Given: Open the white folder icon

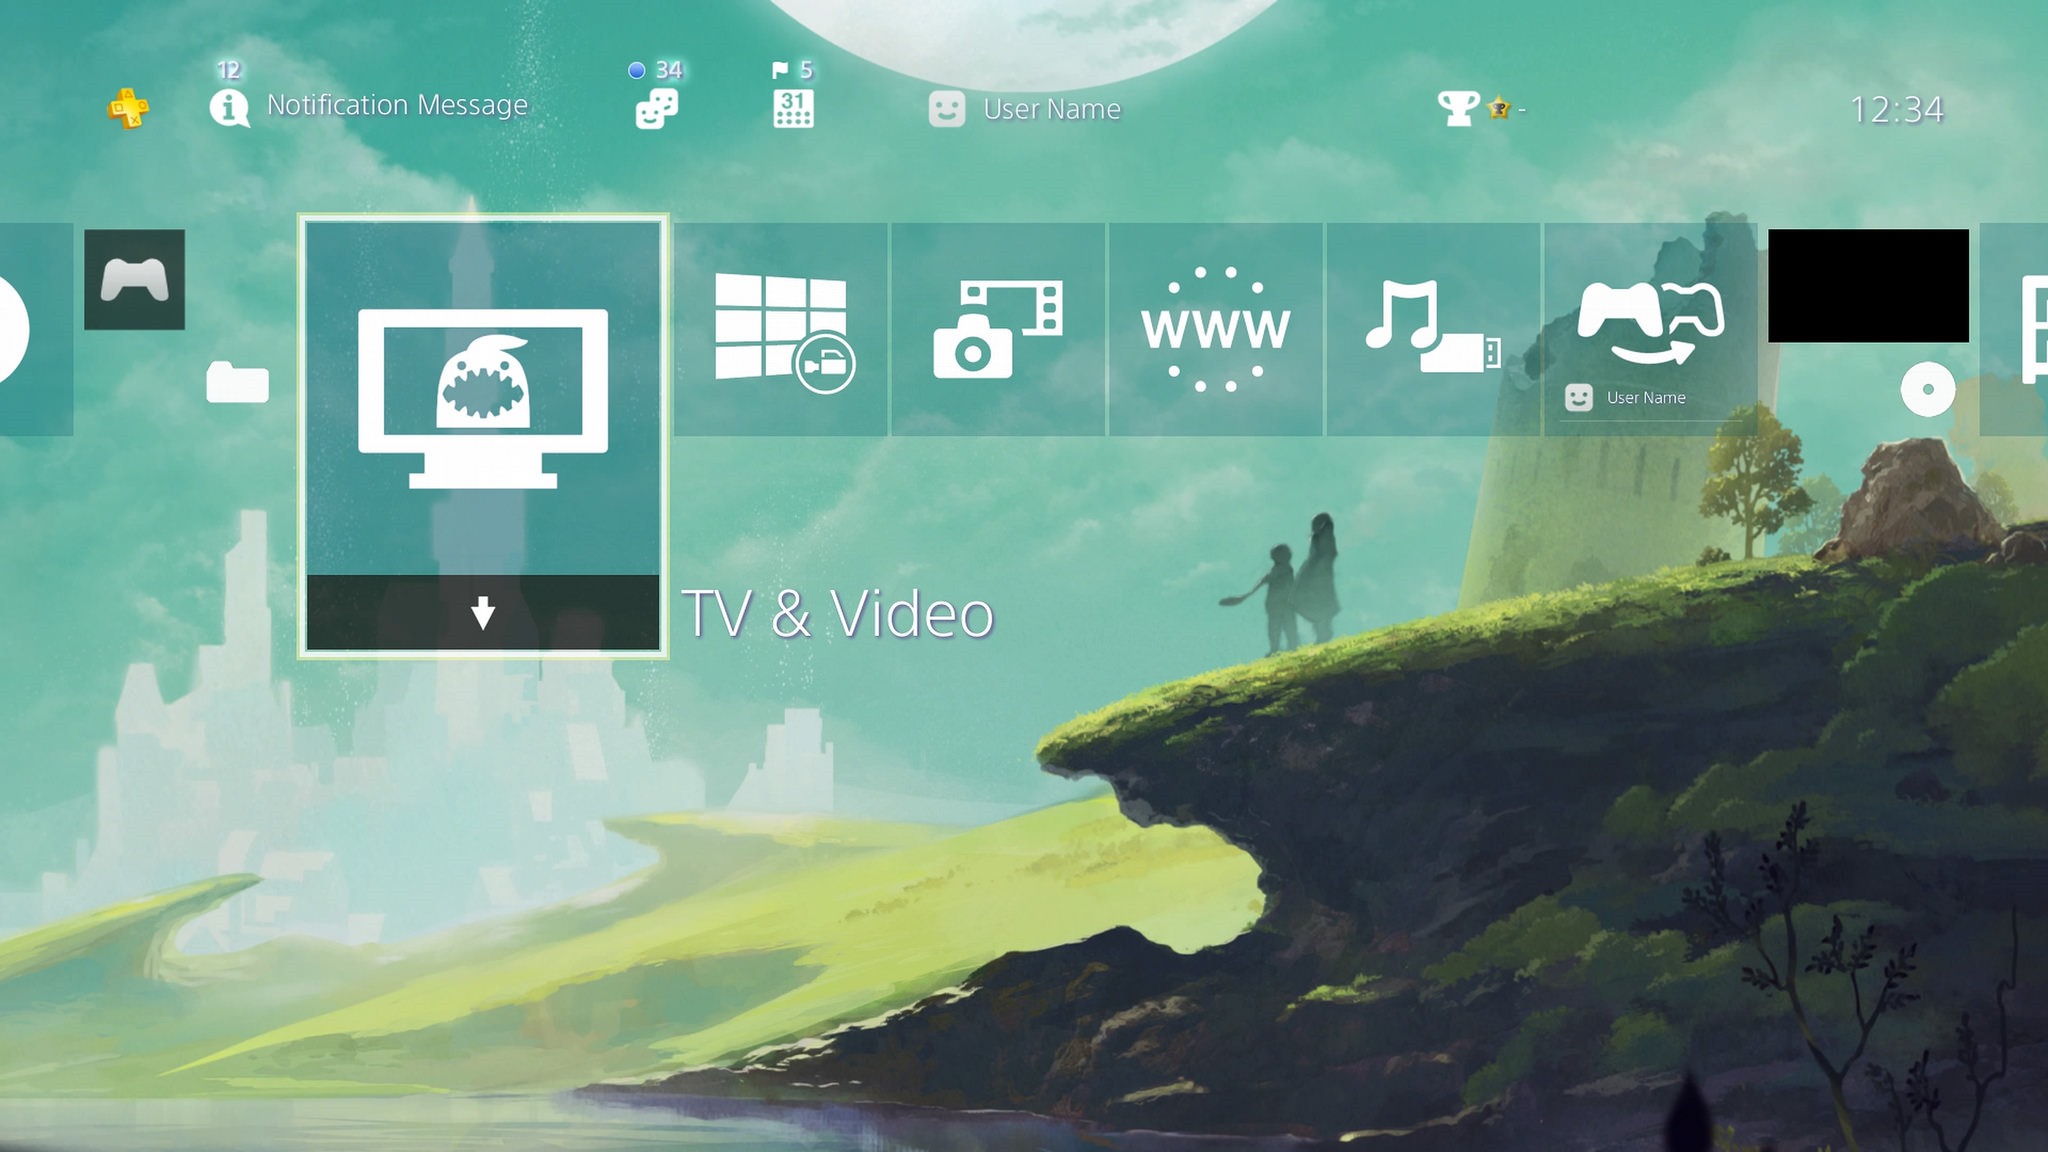Looking at the screenshot, I should pyautogui.click(x=237, y=382).
